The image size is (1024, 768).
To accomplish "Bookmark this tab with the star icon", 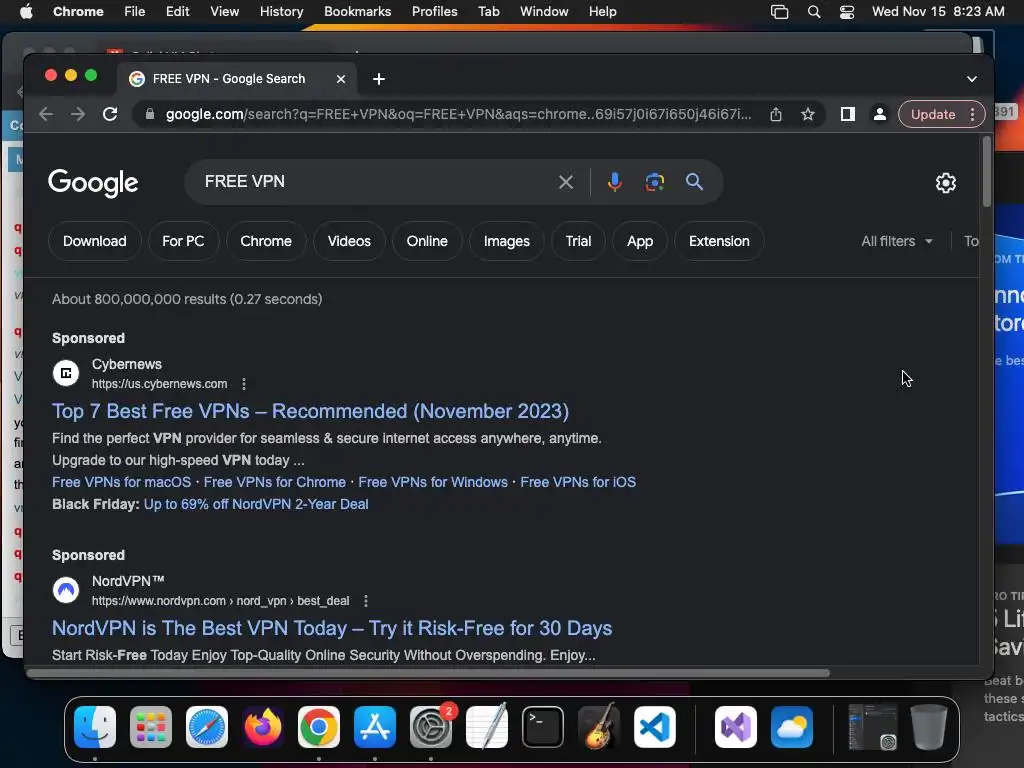I will (808, 114).
